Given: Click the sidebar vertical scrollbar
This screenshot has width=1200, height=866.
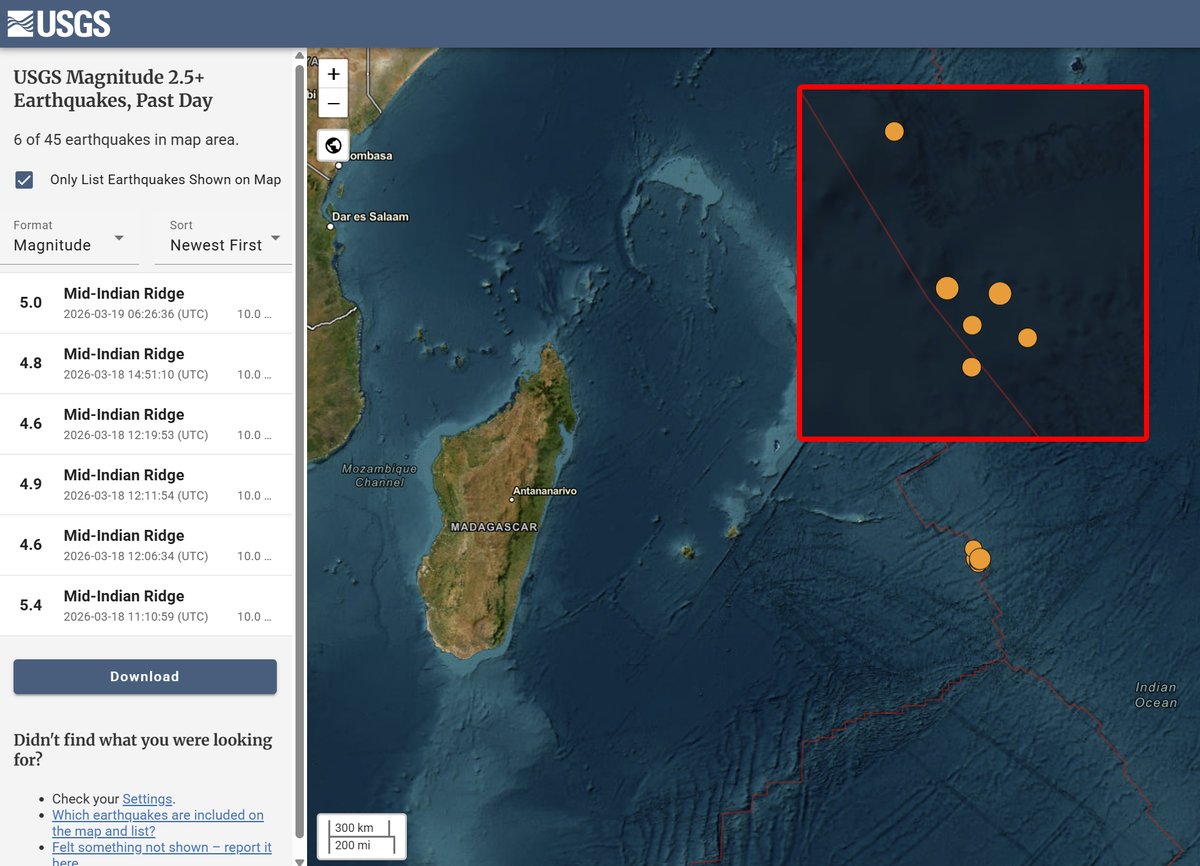Looking at the screenshot, I should 300,450.
